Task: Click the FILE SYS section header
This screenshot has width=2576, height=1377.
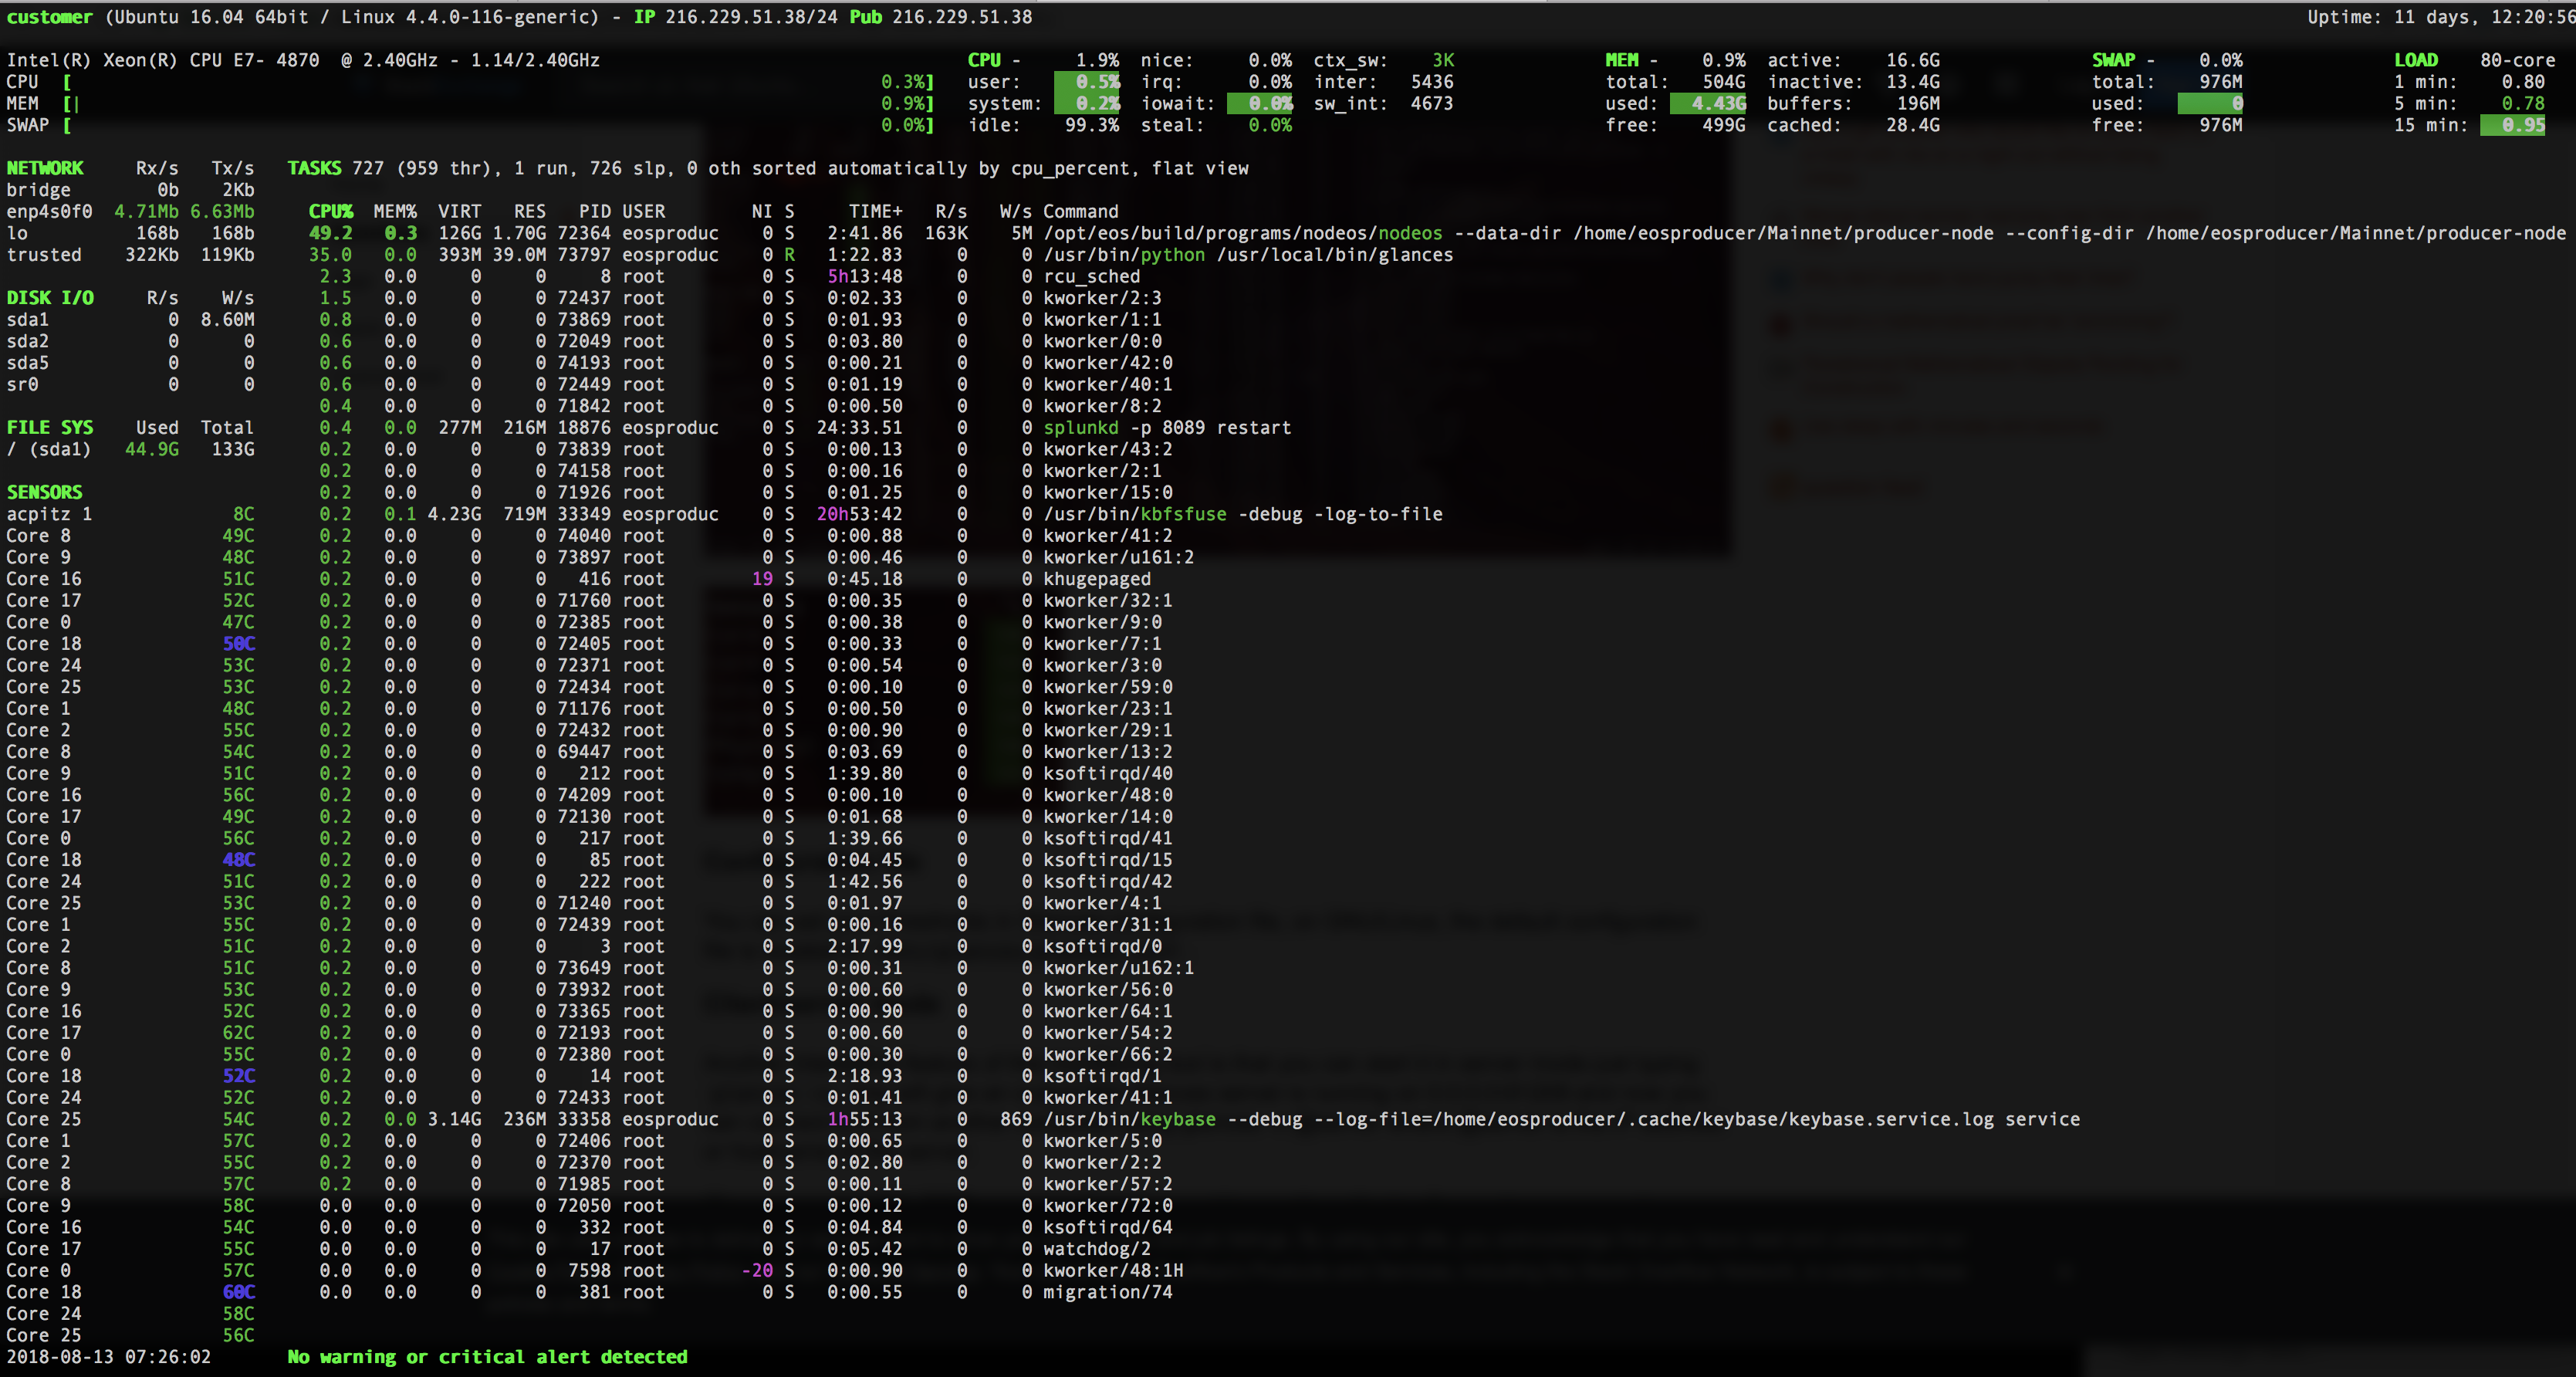Action: coord(50,428)
